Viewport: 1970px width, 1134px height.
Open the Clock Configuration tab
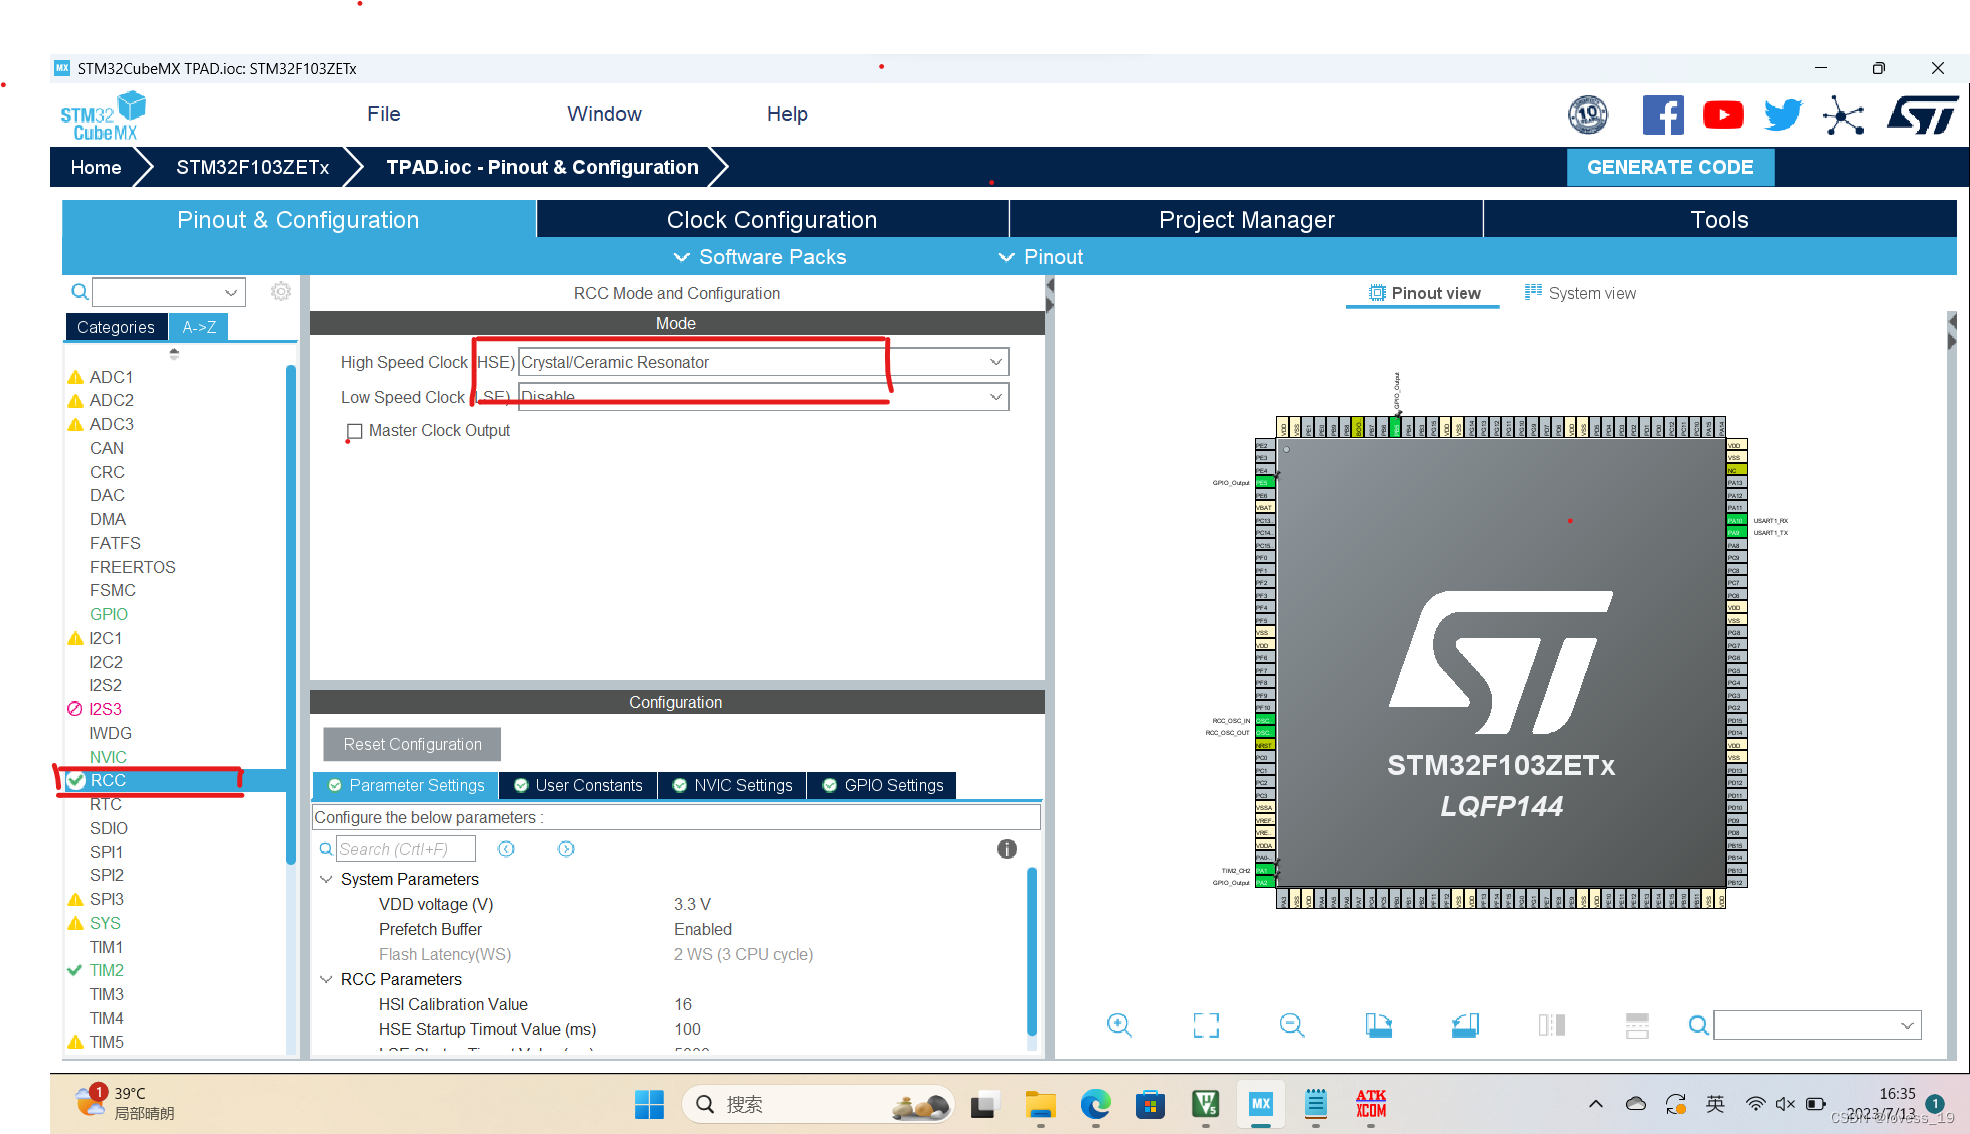point(771,220)
